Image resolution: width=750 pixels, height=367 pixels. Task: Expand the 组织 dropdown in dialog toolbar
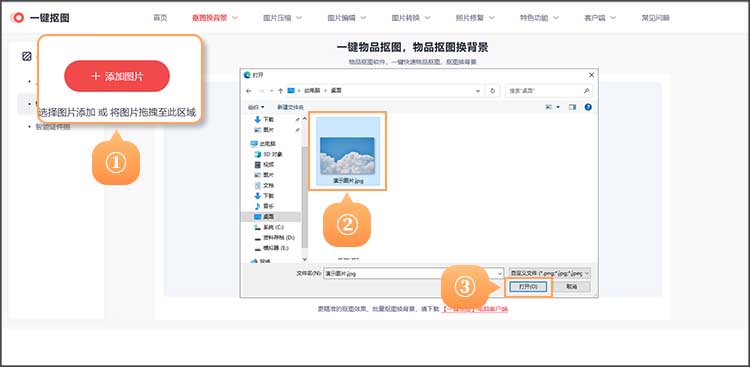click(x=256, y=107)
